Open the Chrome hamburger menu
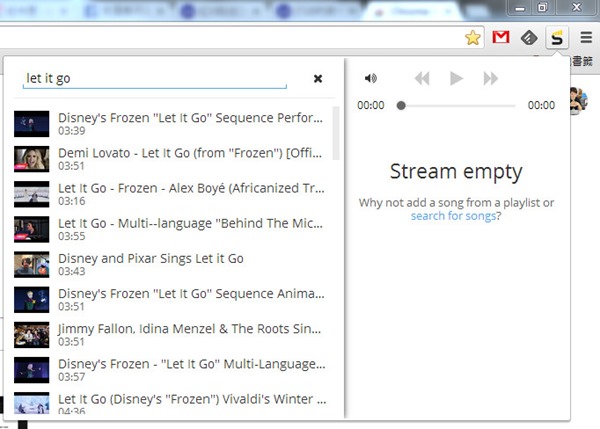 [x=586, y=38]
